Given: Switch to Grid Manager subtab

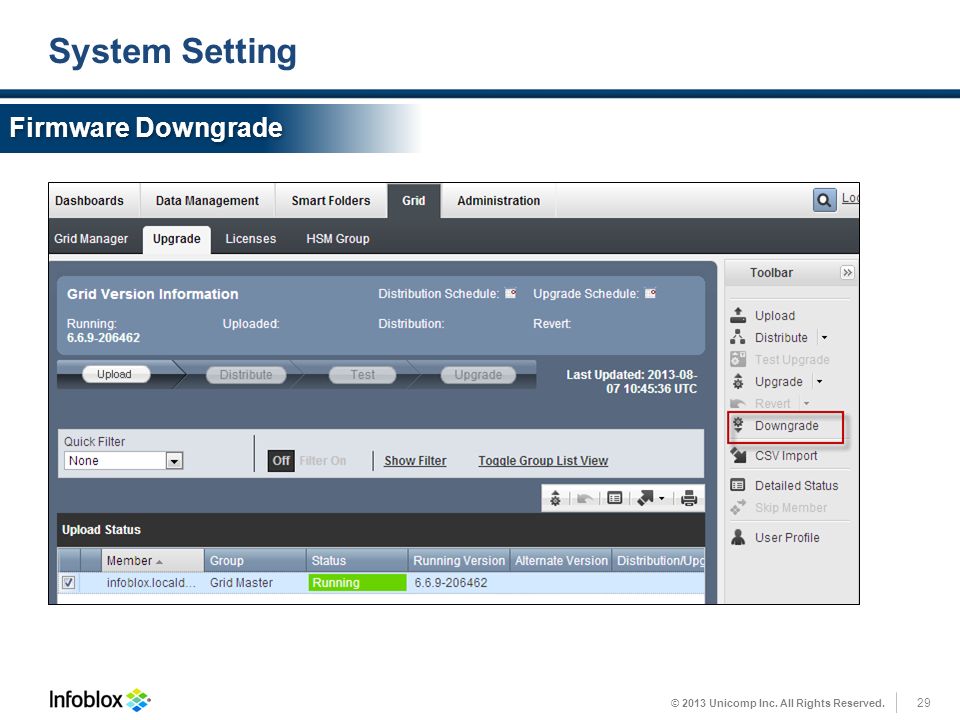Looking at the screenshot, I should [x=91, y=238].
